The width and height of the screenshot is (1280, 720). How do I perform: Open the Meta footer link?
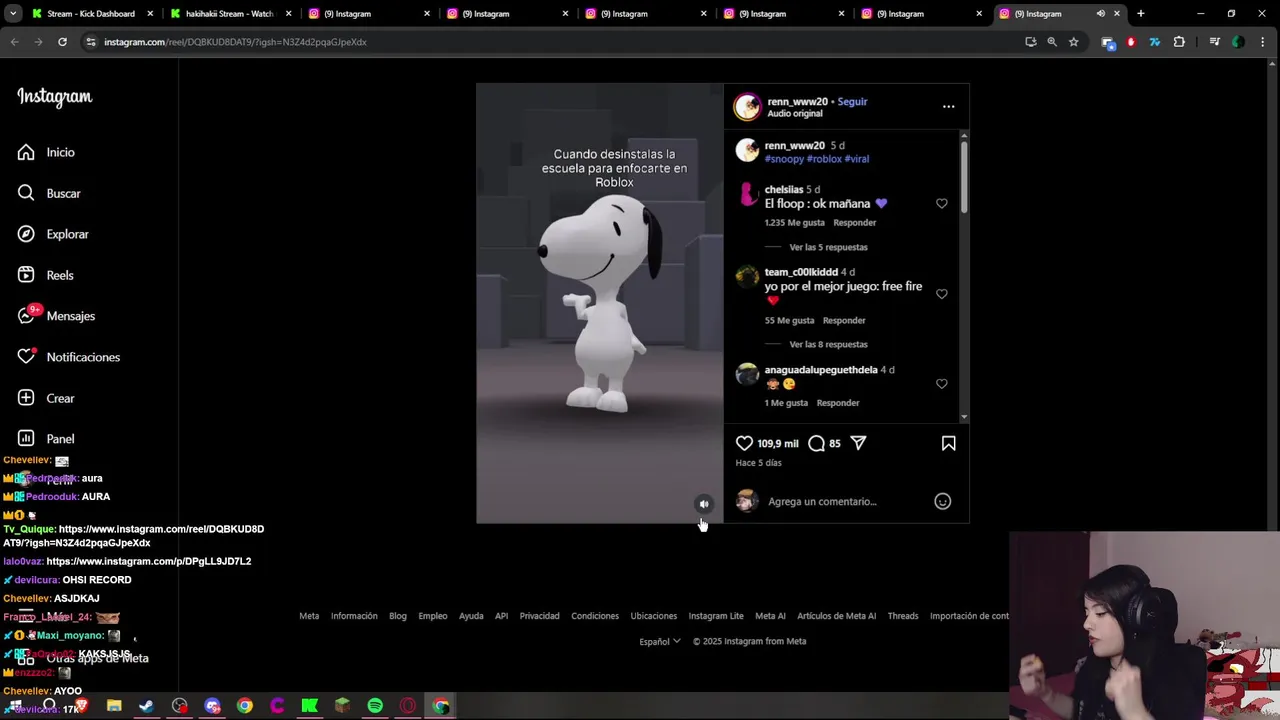(x=309, y=616)
